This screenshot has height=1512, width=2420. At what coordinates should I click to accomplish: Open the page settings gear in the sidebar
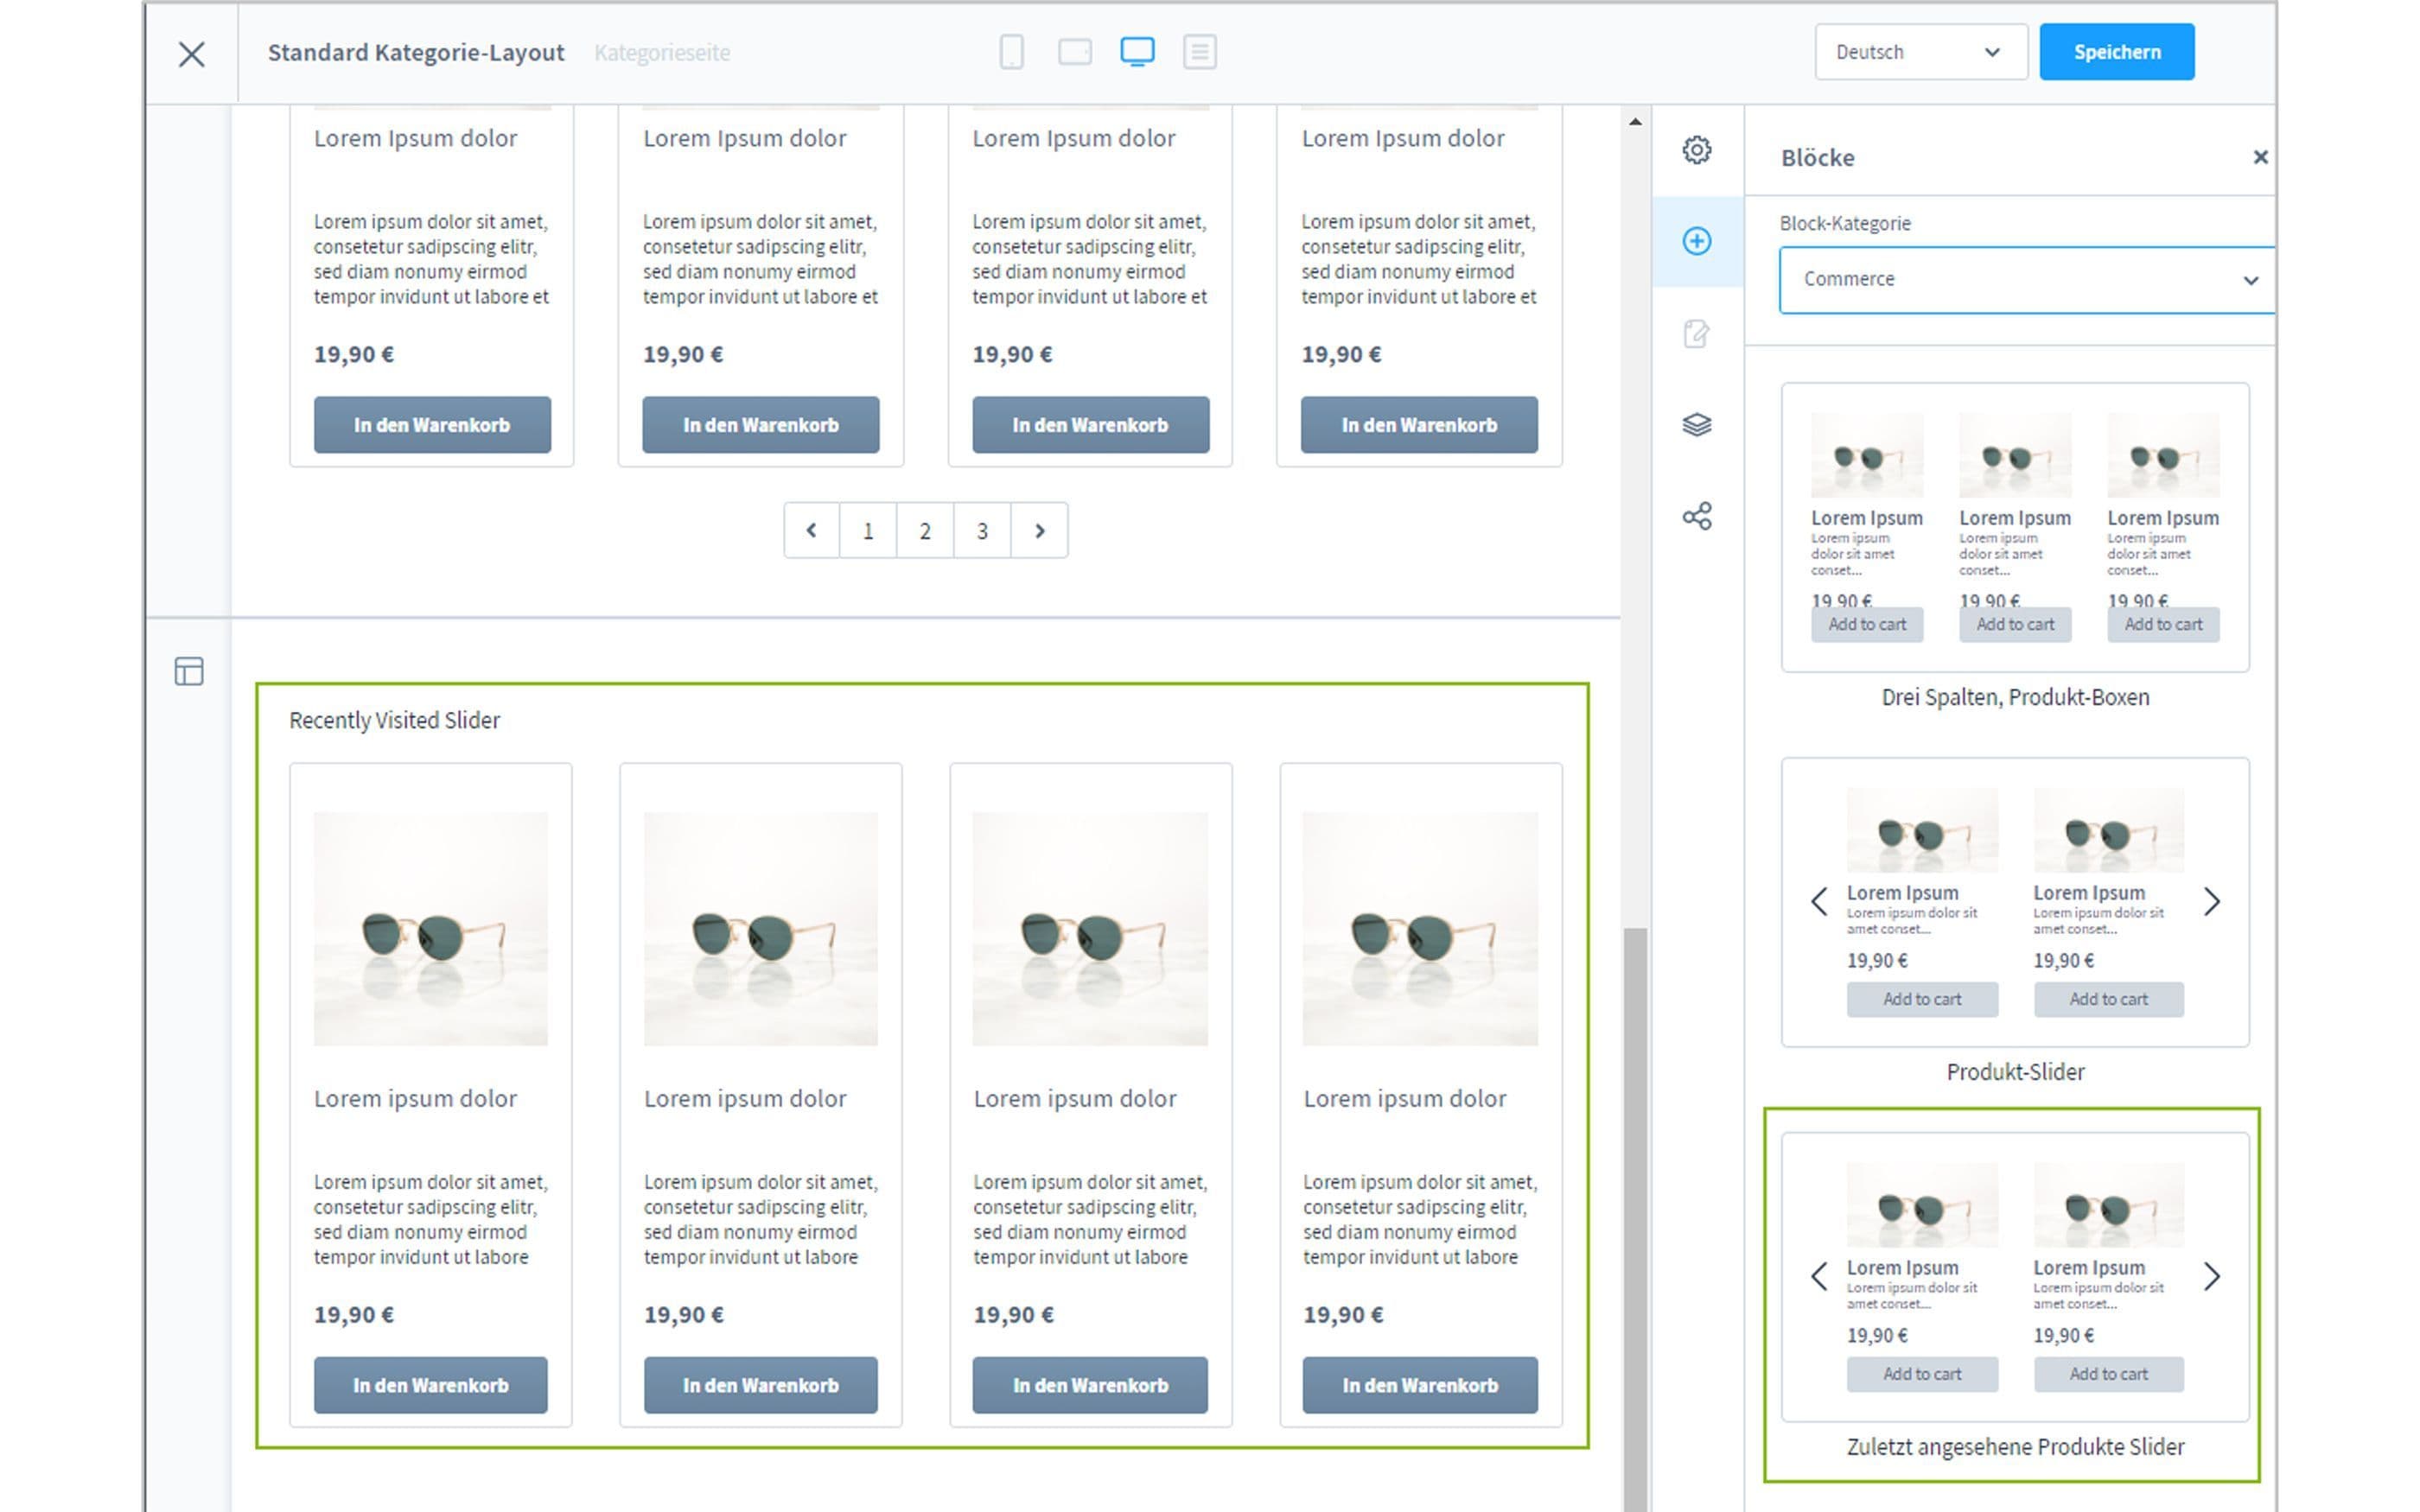1697,150
